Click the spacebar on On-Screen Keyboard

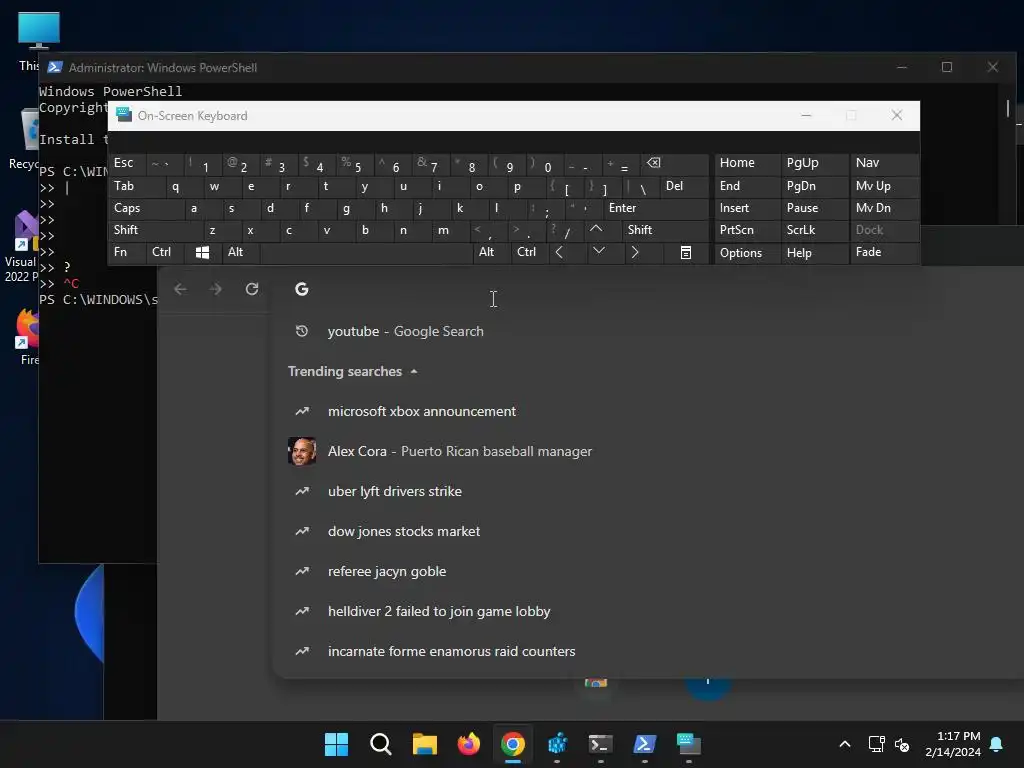coord(366,252)
